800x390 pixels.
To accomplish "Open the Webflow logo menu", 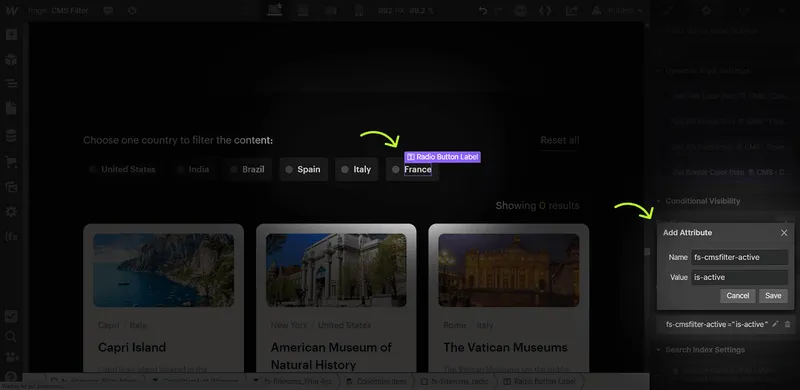I will (11, 10).
